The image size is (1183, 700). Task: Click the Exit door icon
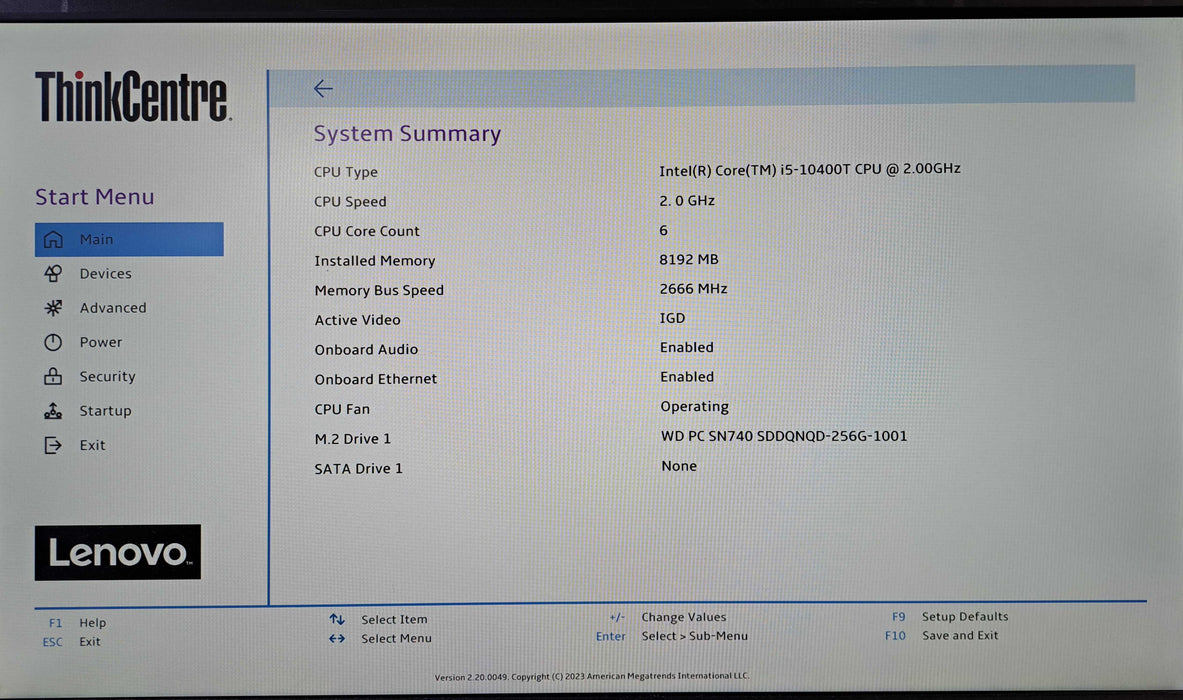[53, 445]
